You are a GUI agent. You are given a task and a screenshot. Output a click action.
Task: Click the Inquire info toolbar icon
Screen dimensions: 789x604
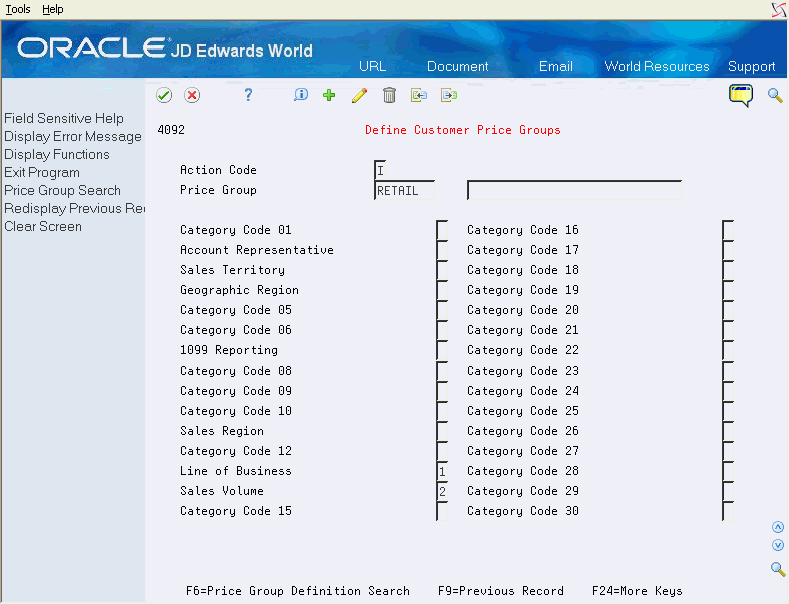[301, 95]
